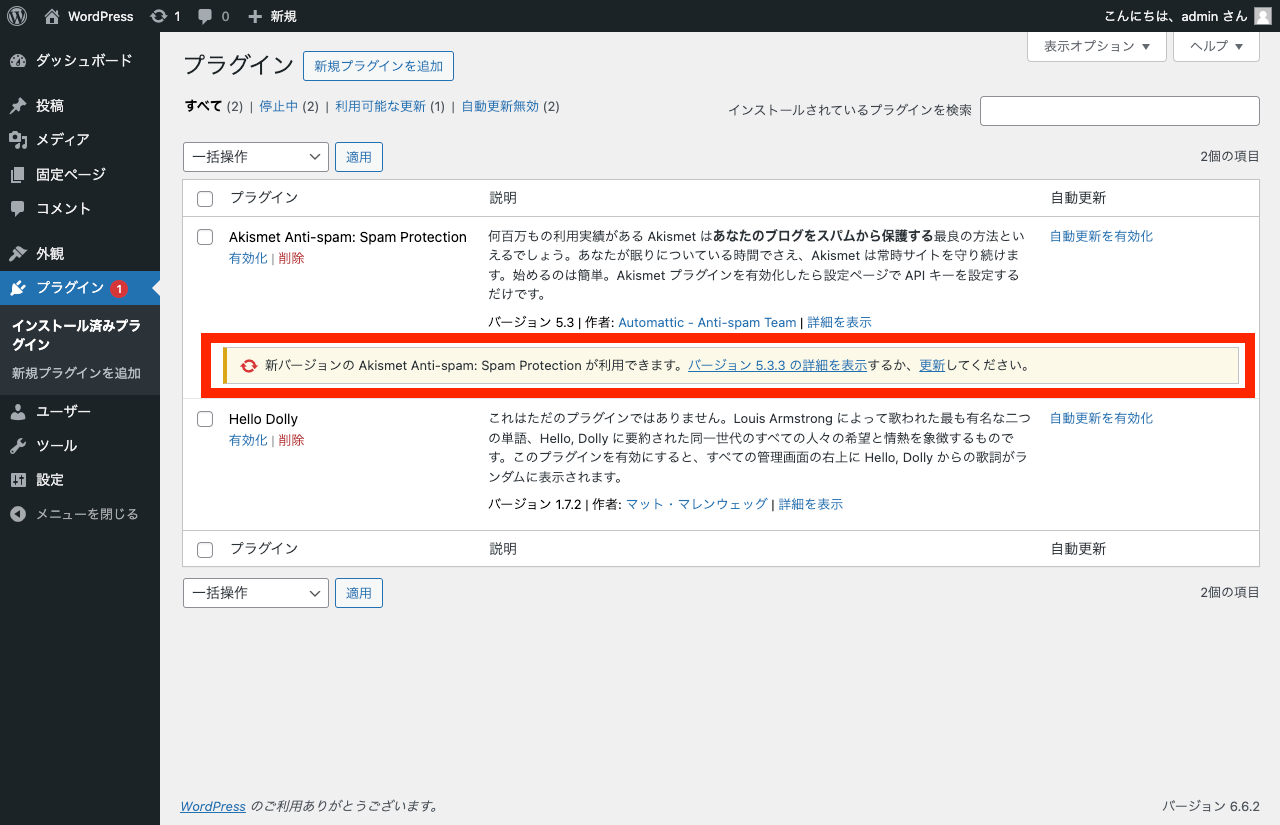
Task: Check the select-all box in table header
Action: pyautogui.click(x=205, y=199)
